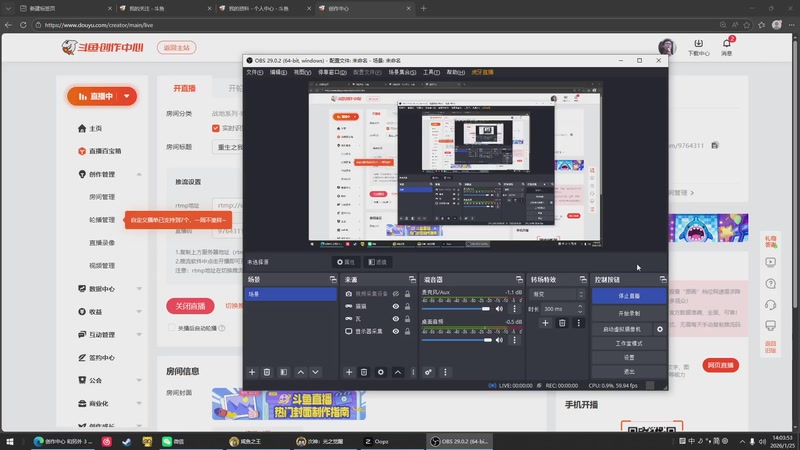Open OBS 文件 menu
Image resolution: width=800 pixels, height=450 pixels.
point(255,72)
